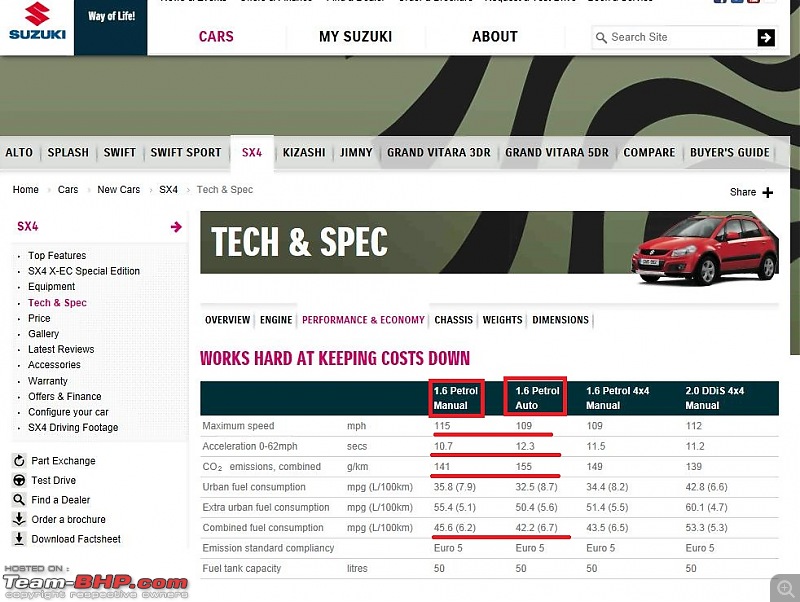The height and width of the screenshot is (602, 800).
Task: Open Top Features in sidebar
Action: click(57, 256)
